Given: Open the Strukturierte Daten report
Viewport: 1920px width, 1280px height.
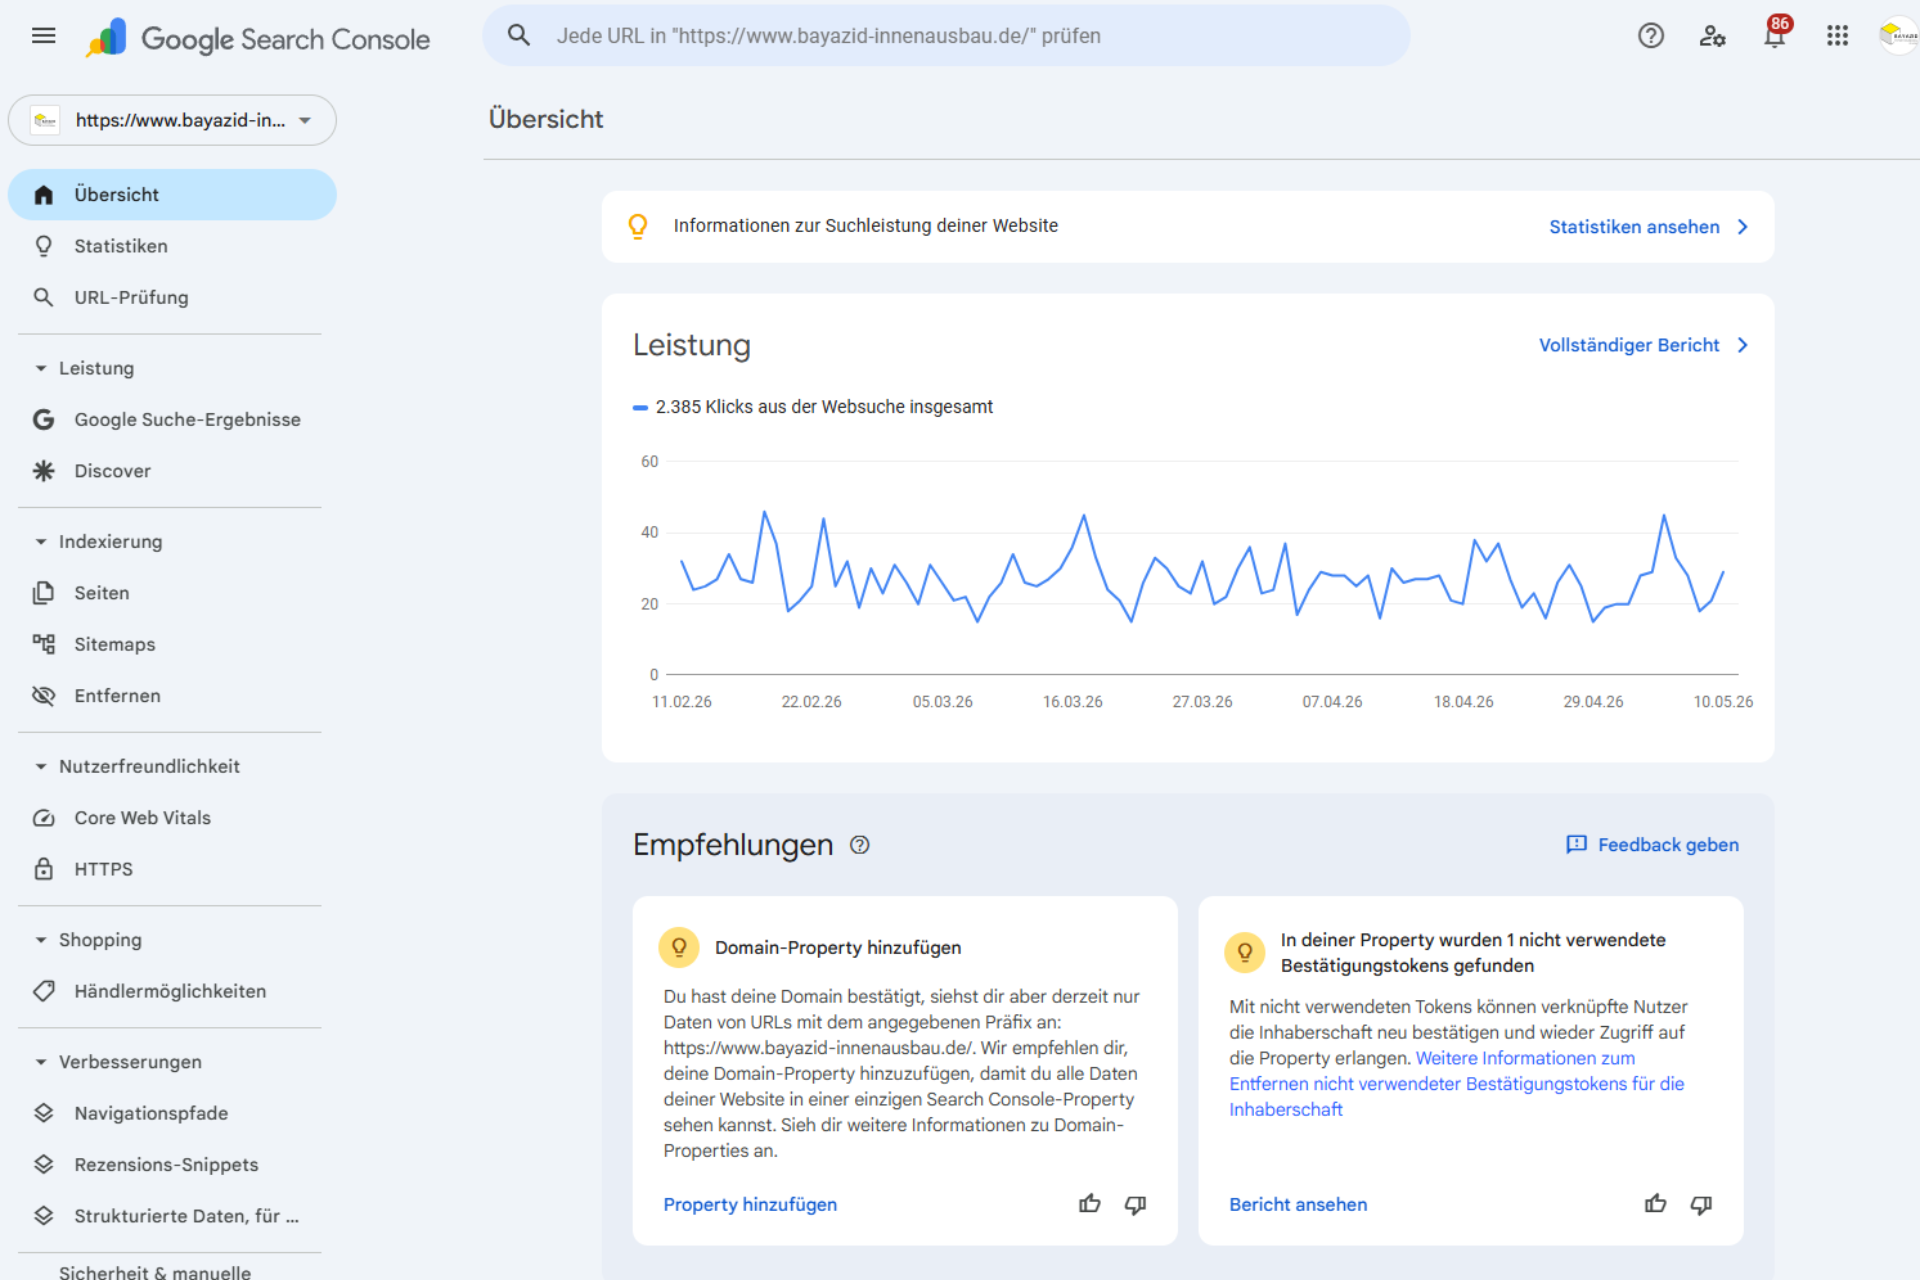Looking at the screenshot, I should (172, 1216).
